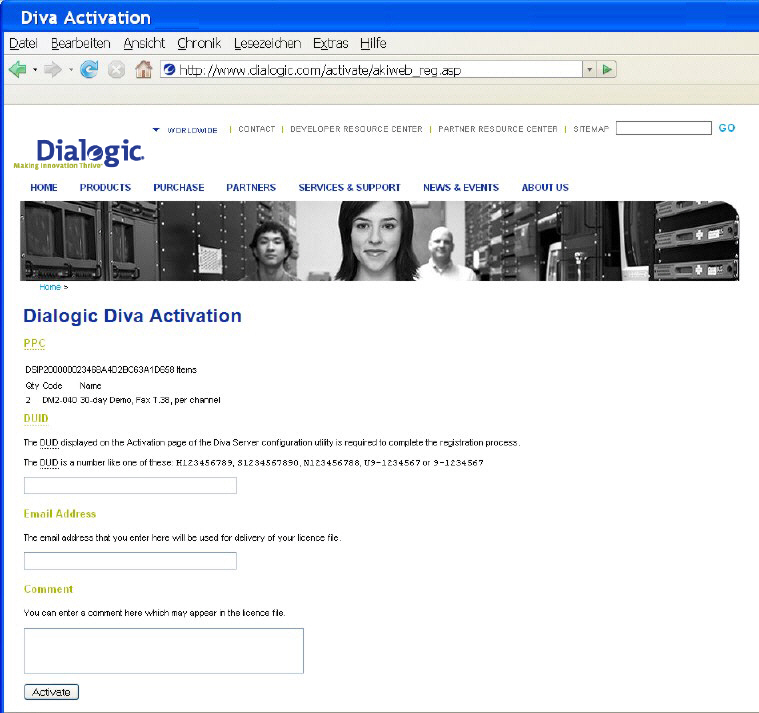The image size is (759, 713).
Task: Open the Products navigation item
Action: coord(105,187)
